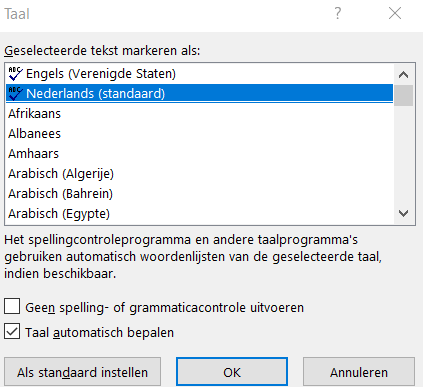The width and height of the screenshot is (423, 387).
Task: Disable Taal automatisch bepalen checkbox
Action: pos(12,332)
